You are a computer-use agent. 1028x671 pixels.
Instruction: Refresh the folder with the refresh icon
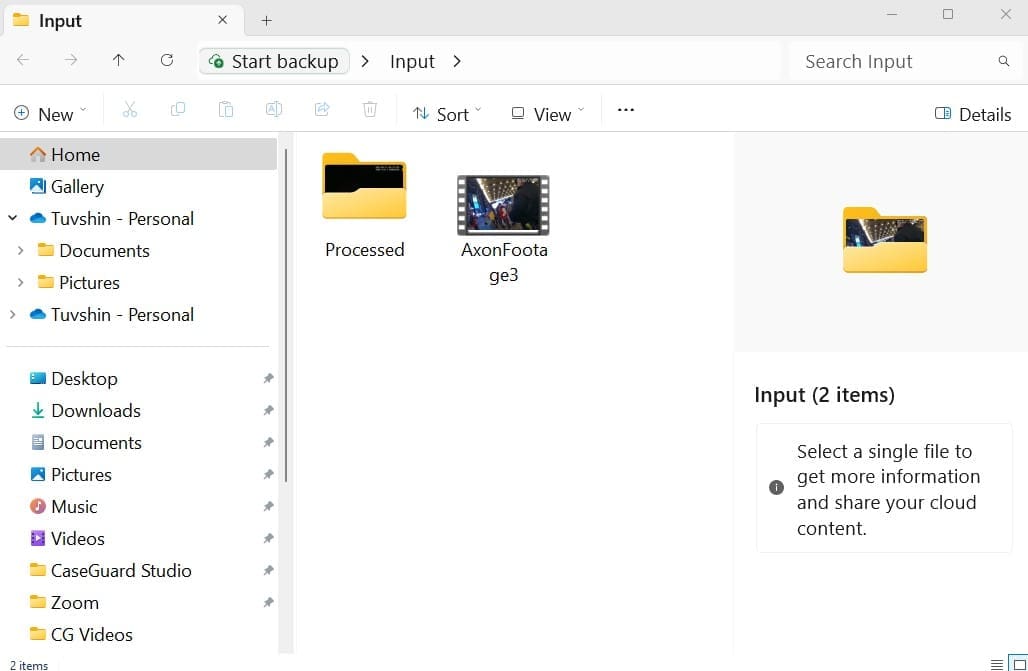pos(167,60)
